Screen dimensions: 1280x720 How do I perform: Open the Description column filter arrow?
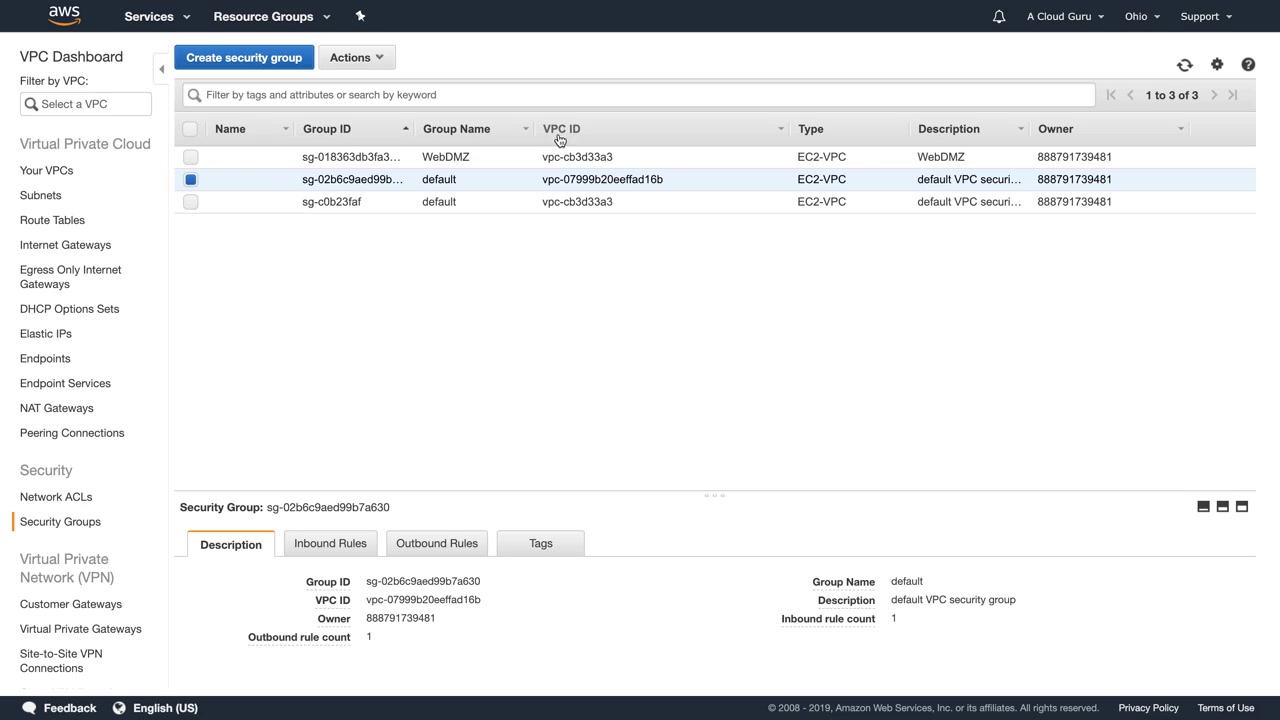point(1020,129)
